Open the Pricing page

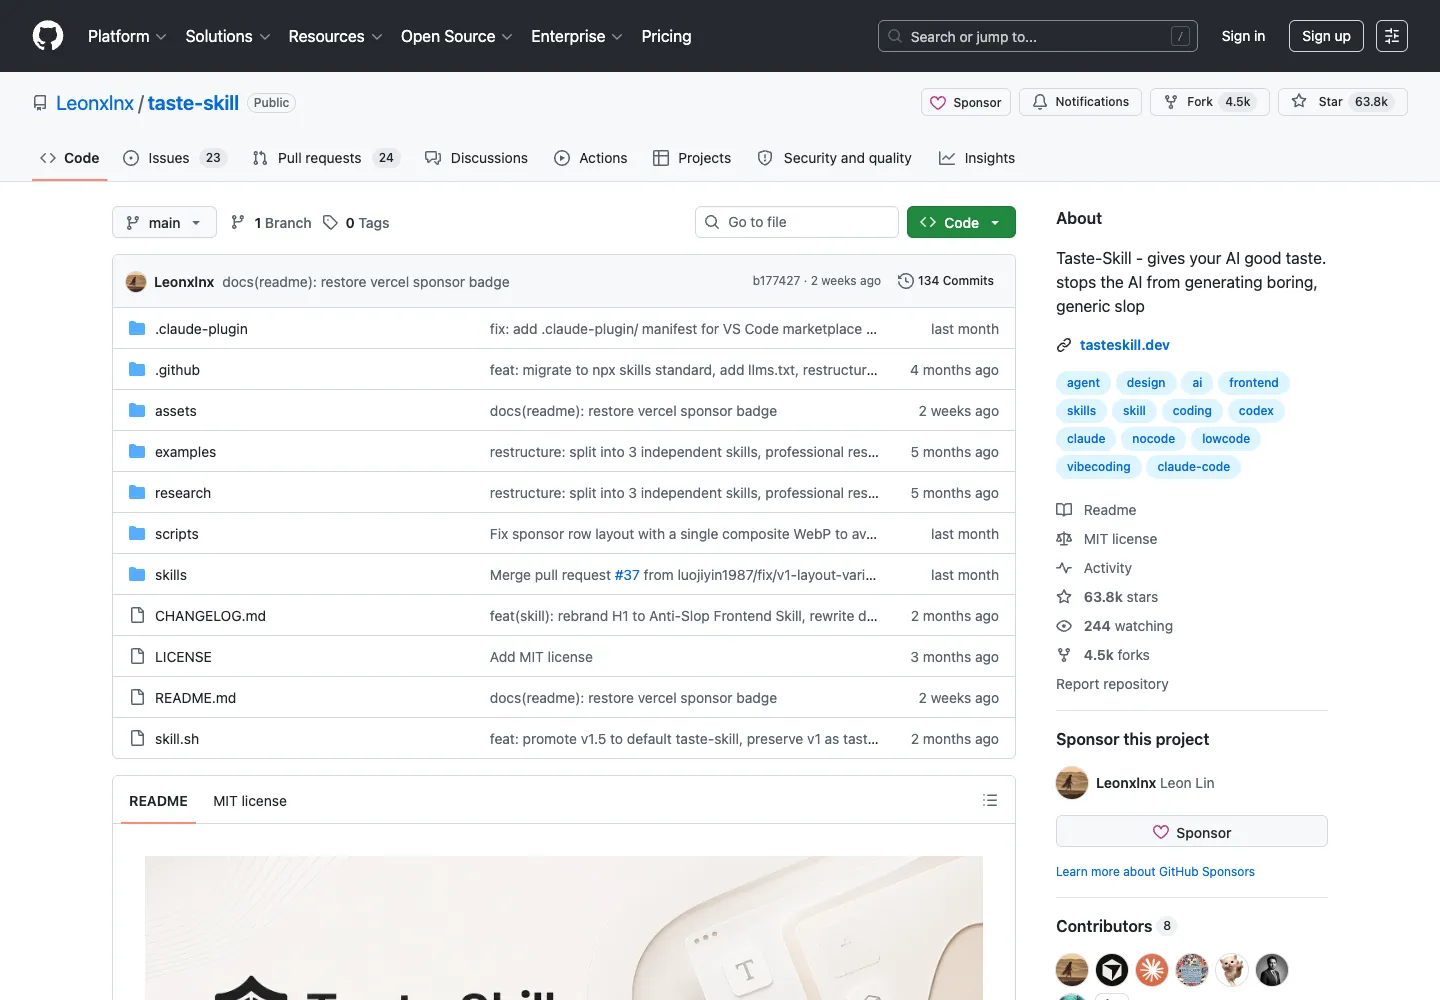click(666, 36)
